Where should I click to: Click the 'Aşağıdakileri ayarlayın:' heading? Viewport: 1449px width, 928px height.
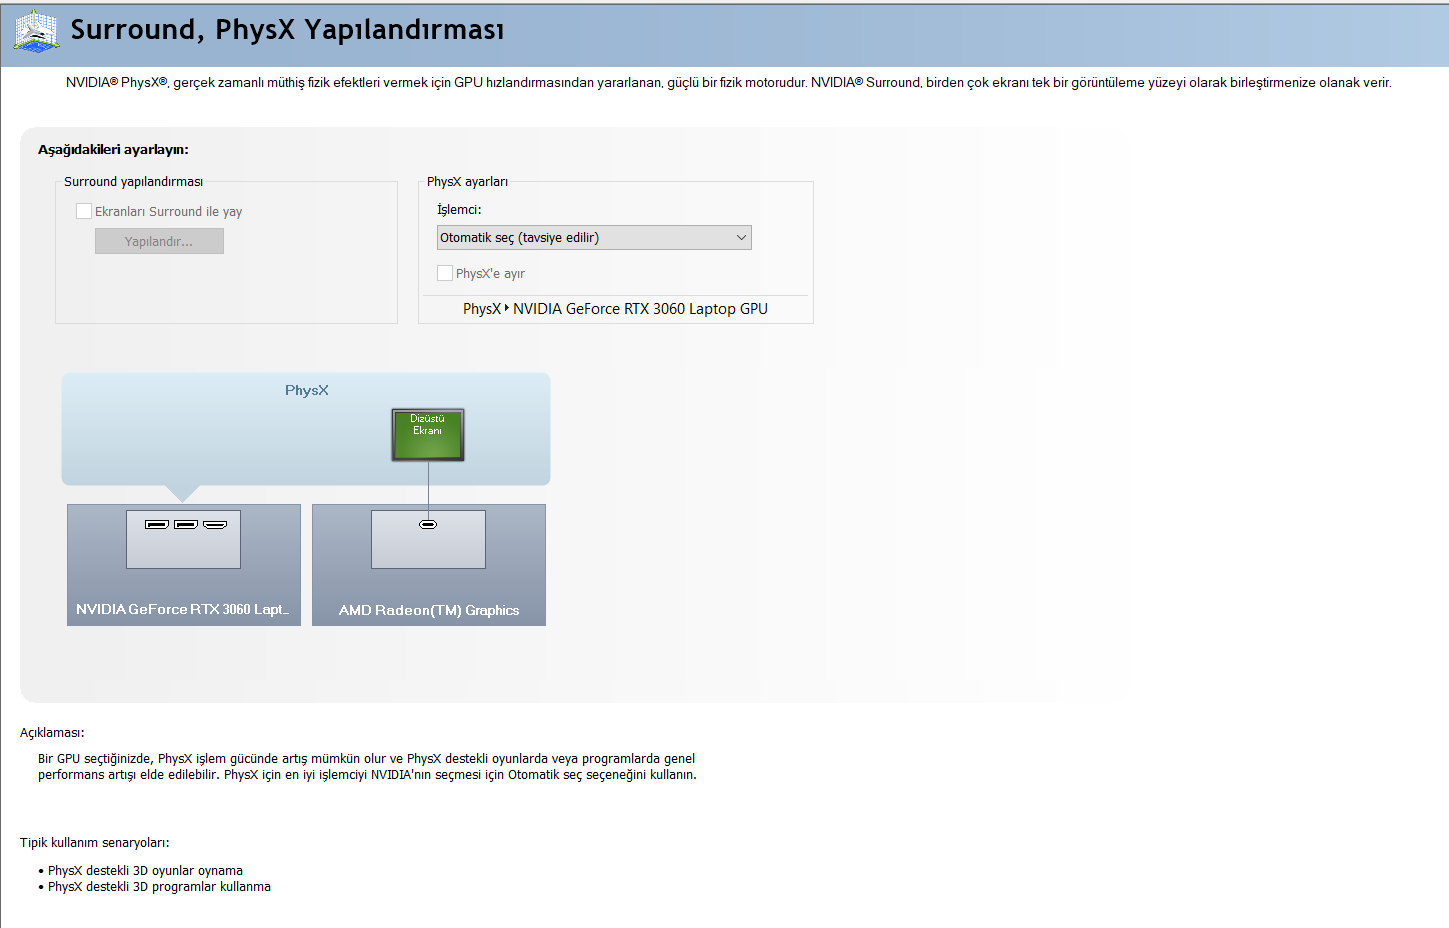(113, 150)
